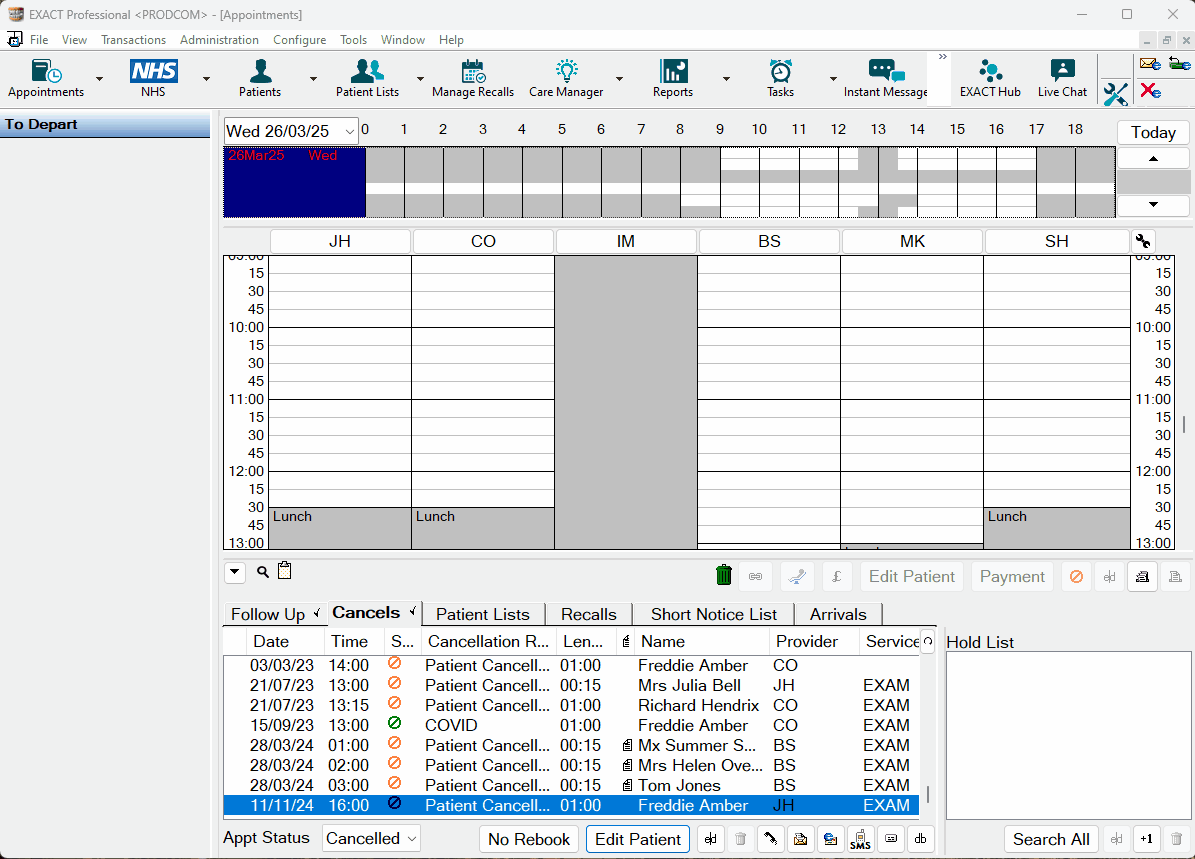Open Patient Lists in the toolbar
Screen dimensions: 1195x859
click(x=367, y=78)
